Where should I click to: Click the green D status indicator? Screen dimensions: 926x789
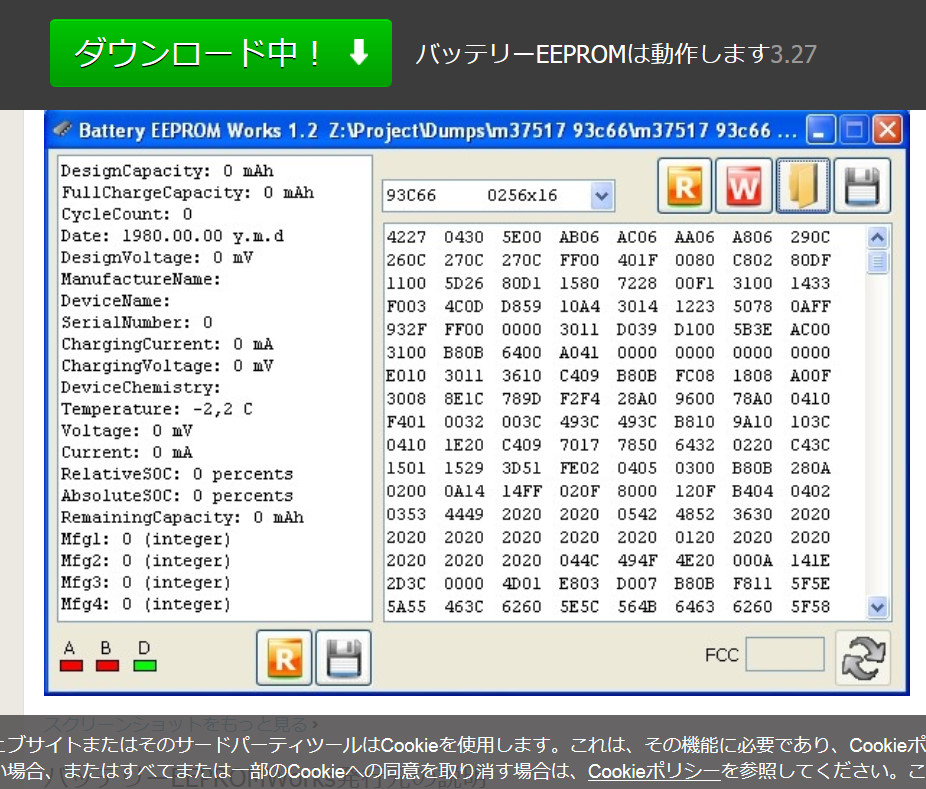coord(145,666)
